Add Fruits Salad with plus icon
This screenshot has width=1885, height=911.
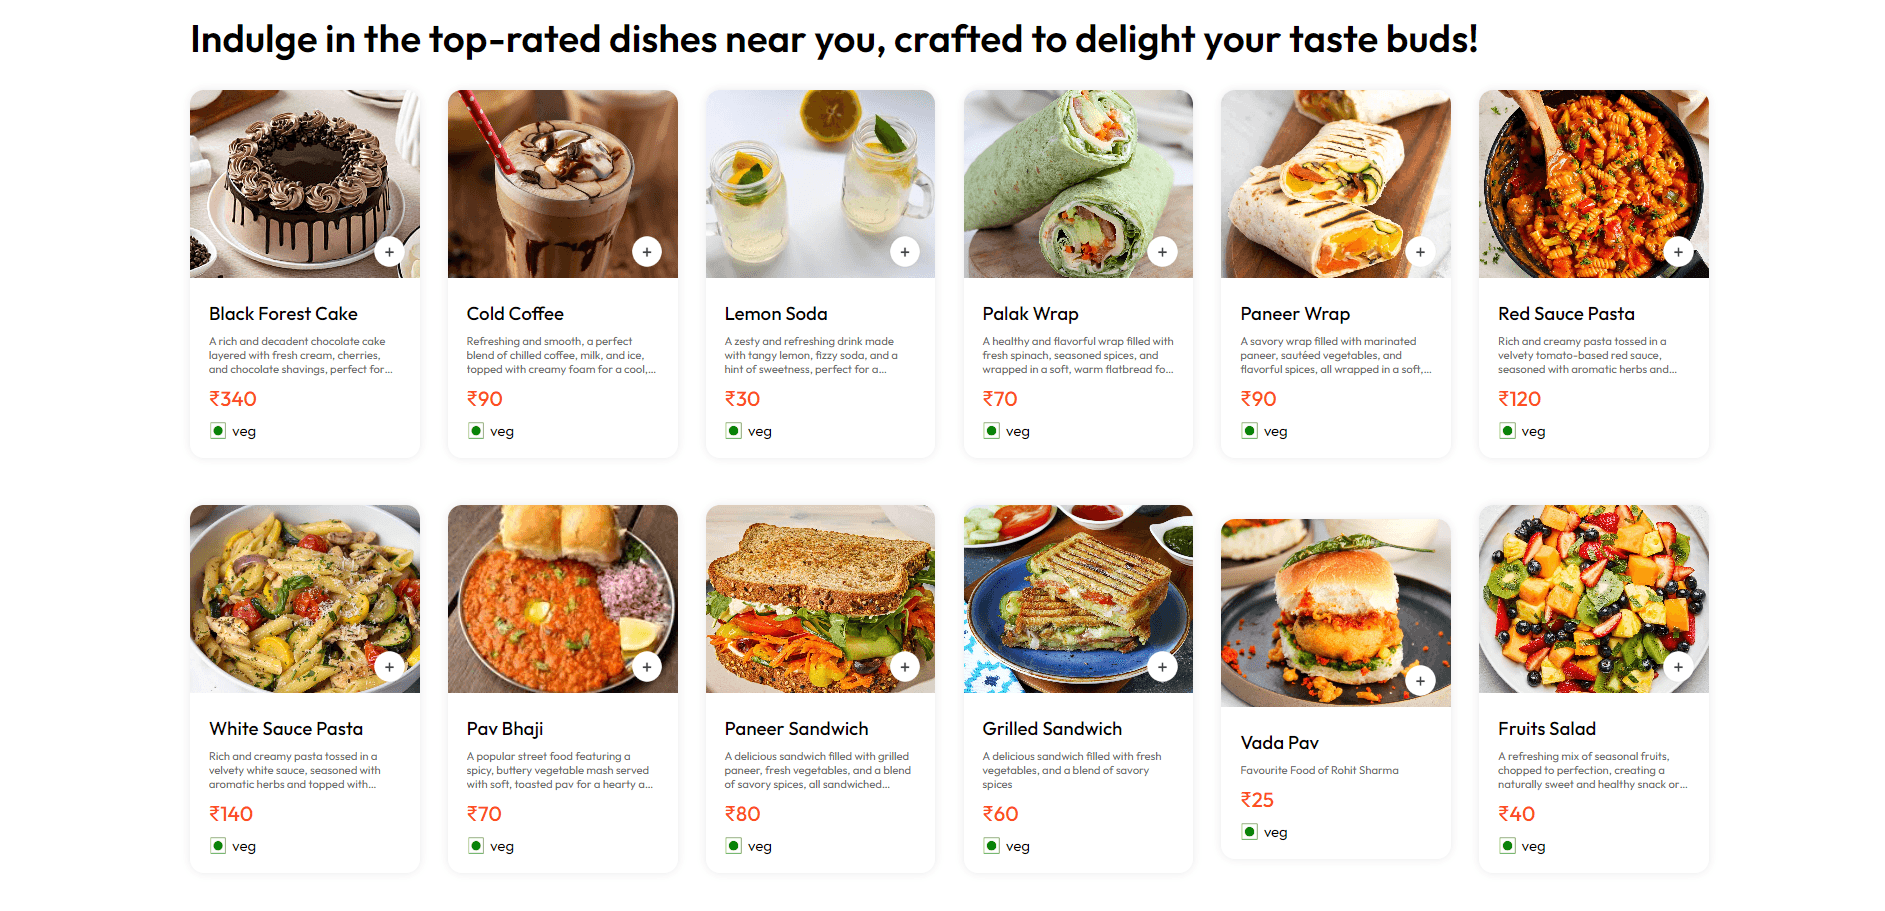[x=1678, y=667]
